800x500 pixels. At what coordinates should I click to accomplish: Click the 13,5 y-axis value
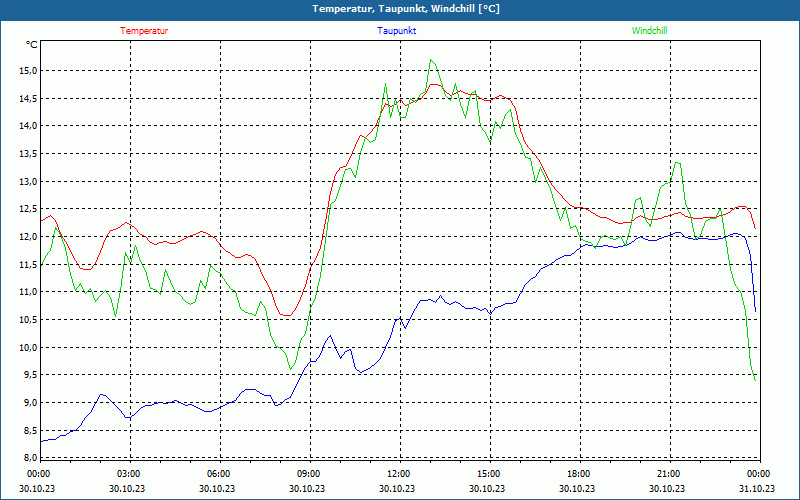tap(28, 154)
